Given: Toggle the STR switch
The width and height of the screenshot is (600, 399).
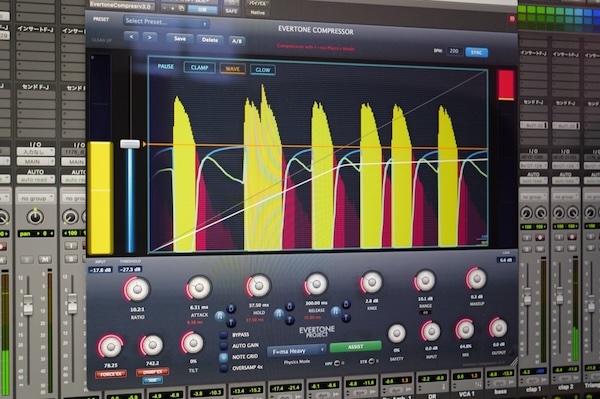Looking at the screenshot, I should point(372,361).
